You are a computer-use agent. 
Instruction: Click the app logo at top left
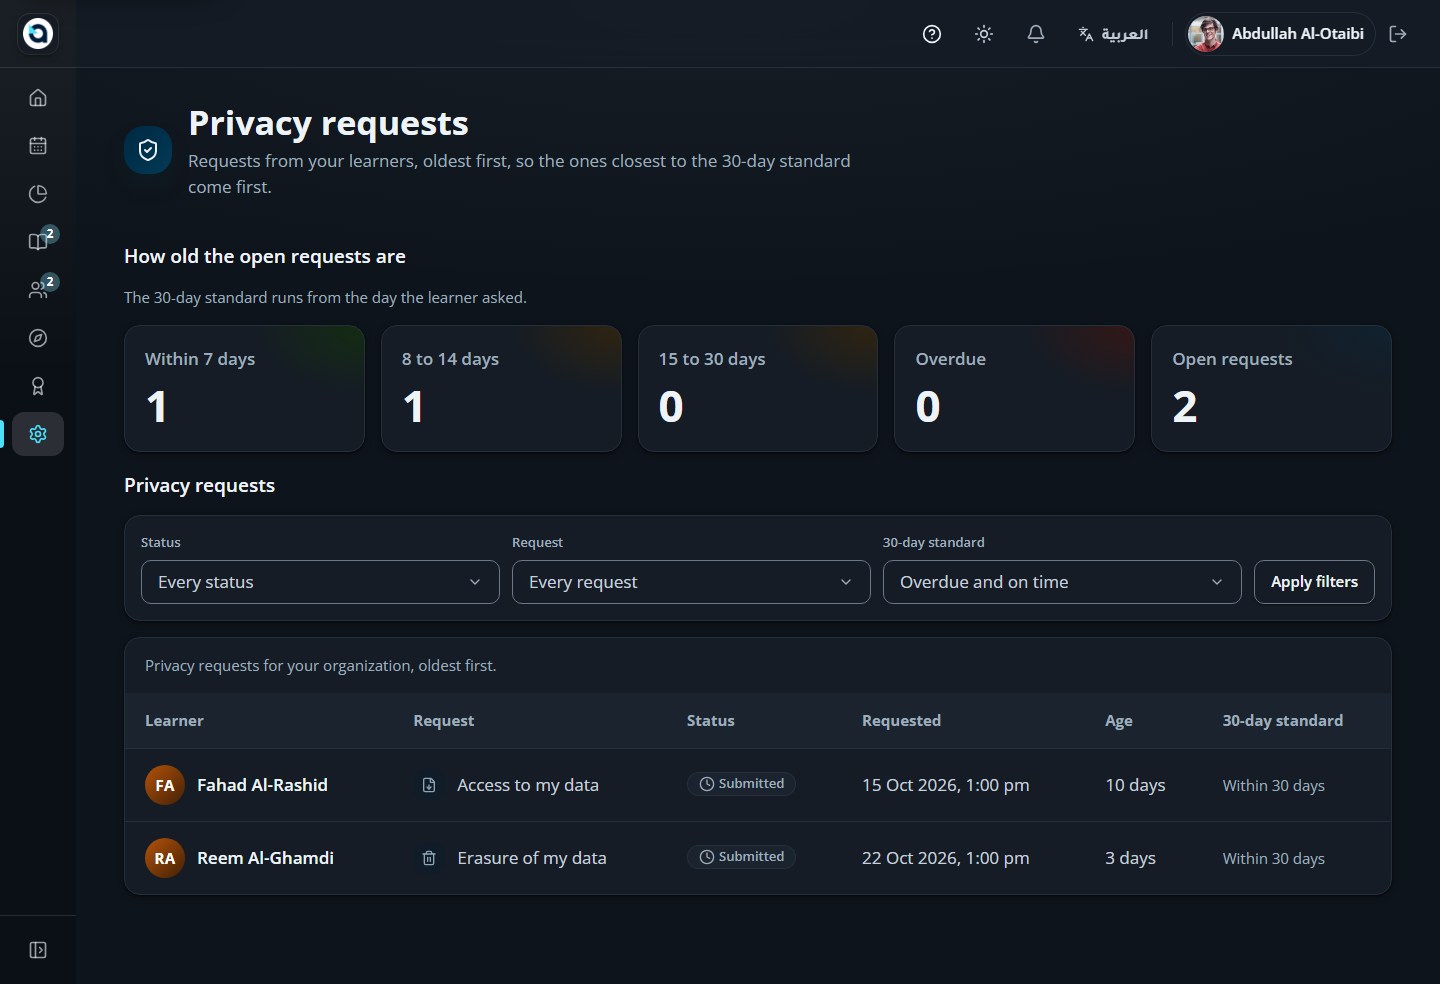[x=38, y=34]
